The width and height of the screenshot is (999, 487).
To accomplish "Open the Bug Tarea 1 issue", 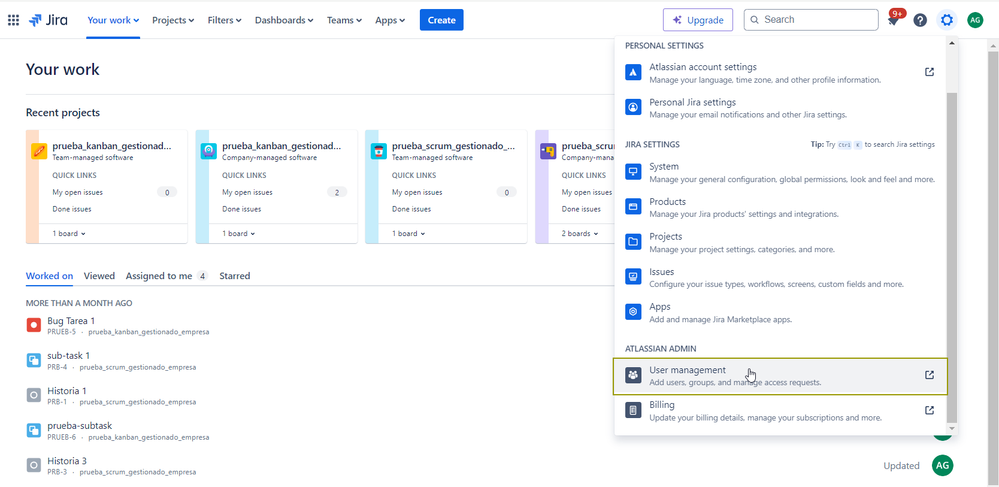I will [71, 321].
